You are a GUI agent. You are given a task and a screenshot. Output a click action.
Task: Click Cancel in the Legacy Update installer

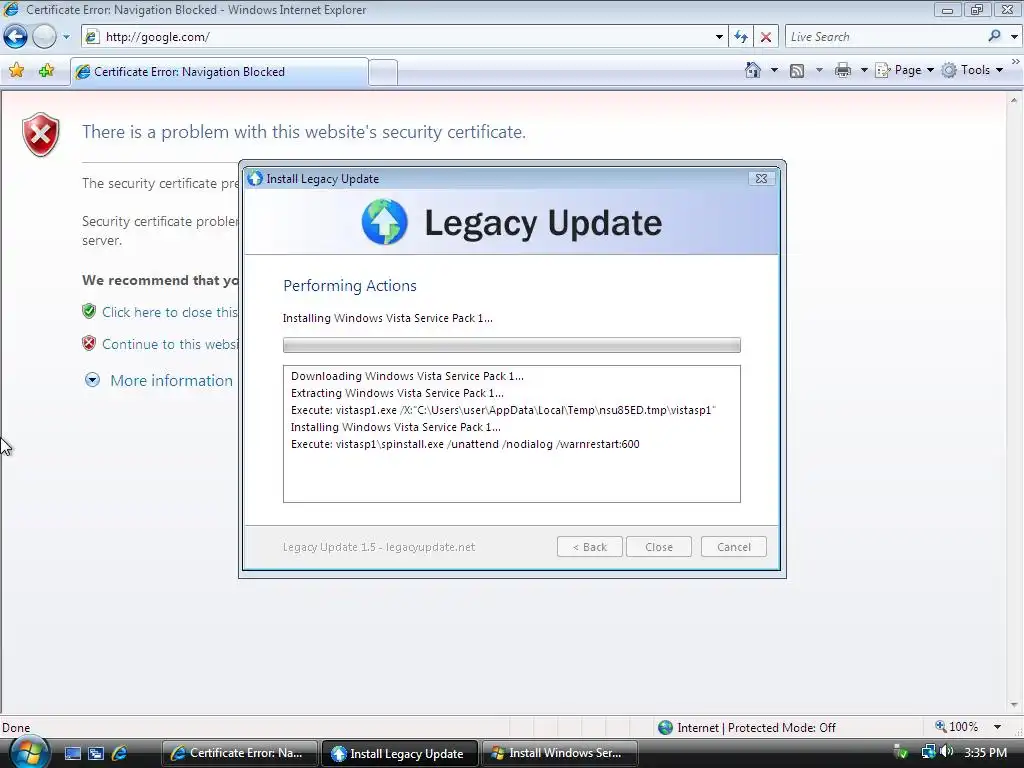point(733,547)
